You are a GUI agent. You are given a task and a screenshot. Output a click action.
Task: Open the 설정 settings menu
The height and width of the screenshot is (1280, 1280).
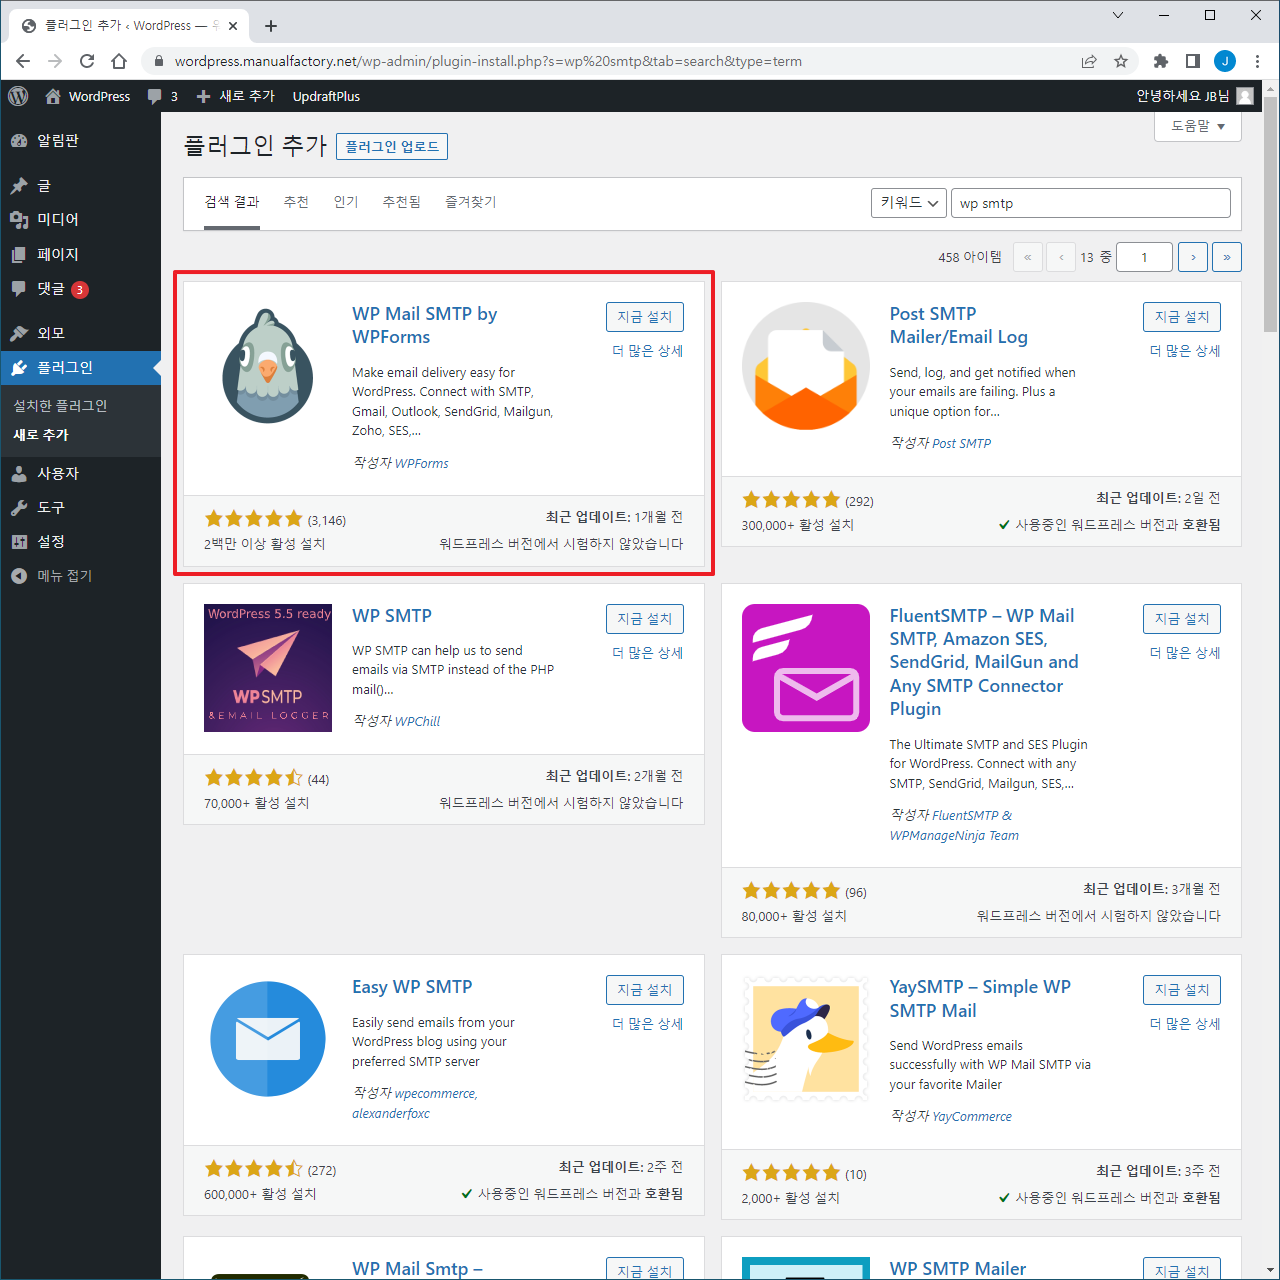pyautogui.click(x=80, y=541)
